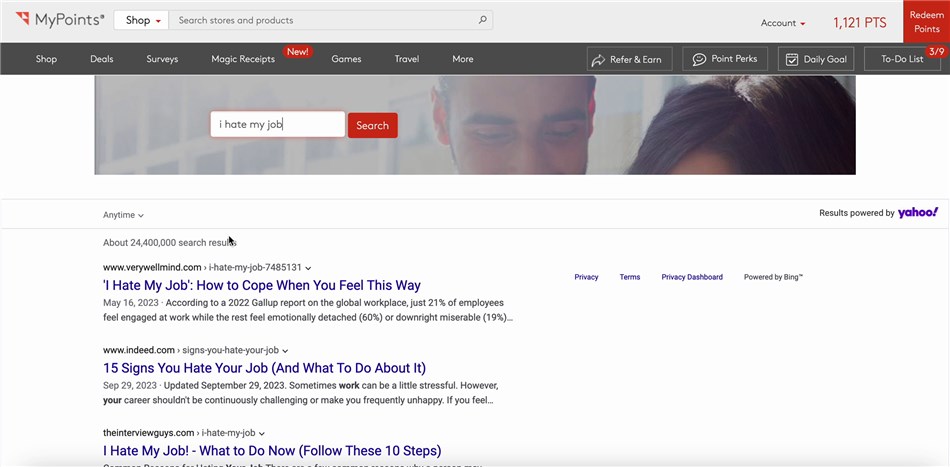
Task: Click the Yahoo logo
Action: point(918,213)
